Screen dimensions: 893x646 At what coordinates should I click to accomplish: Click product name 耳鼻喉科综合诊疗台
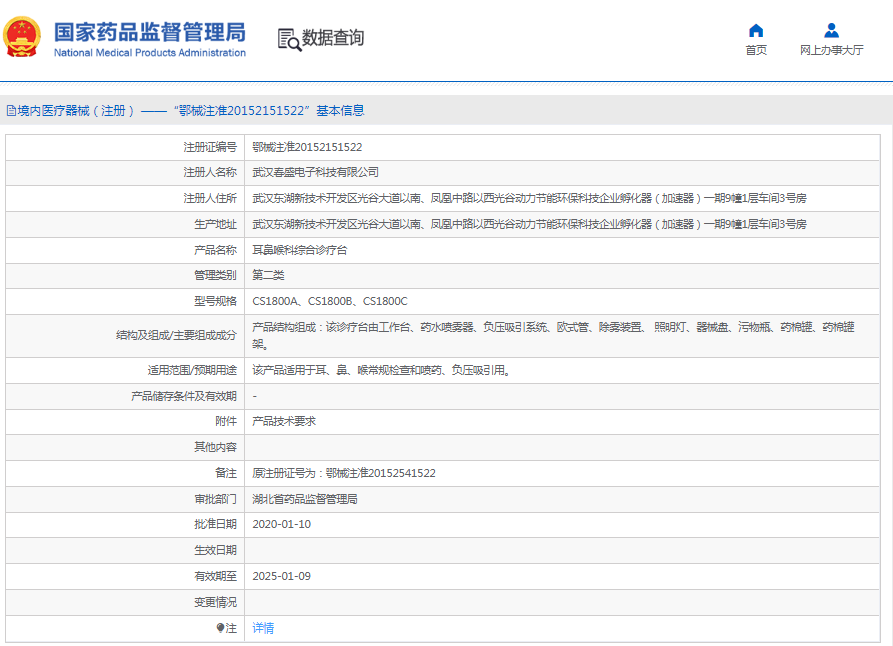click(x=299, y=250)
